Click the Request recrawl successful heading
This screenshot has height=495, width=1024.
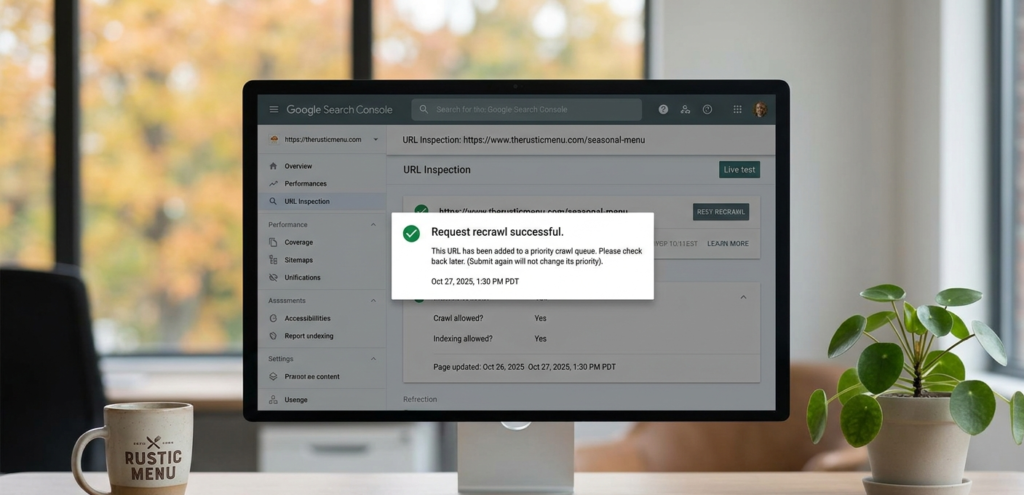497,232
